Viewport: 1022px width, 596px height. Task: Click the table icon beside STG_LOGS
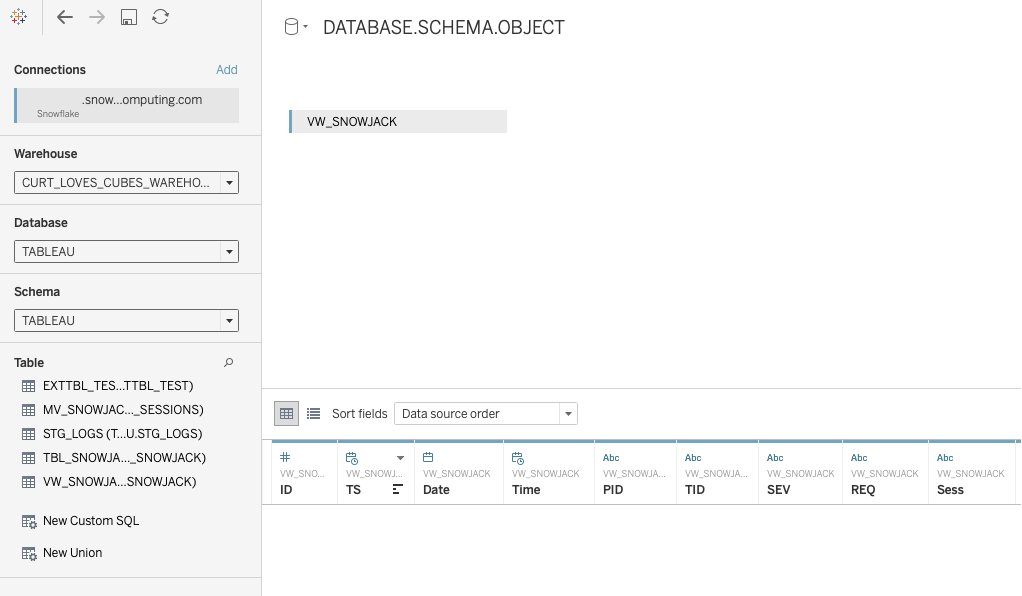[29, 434]
